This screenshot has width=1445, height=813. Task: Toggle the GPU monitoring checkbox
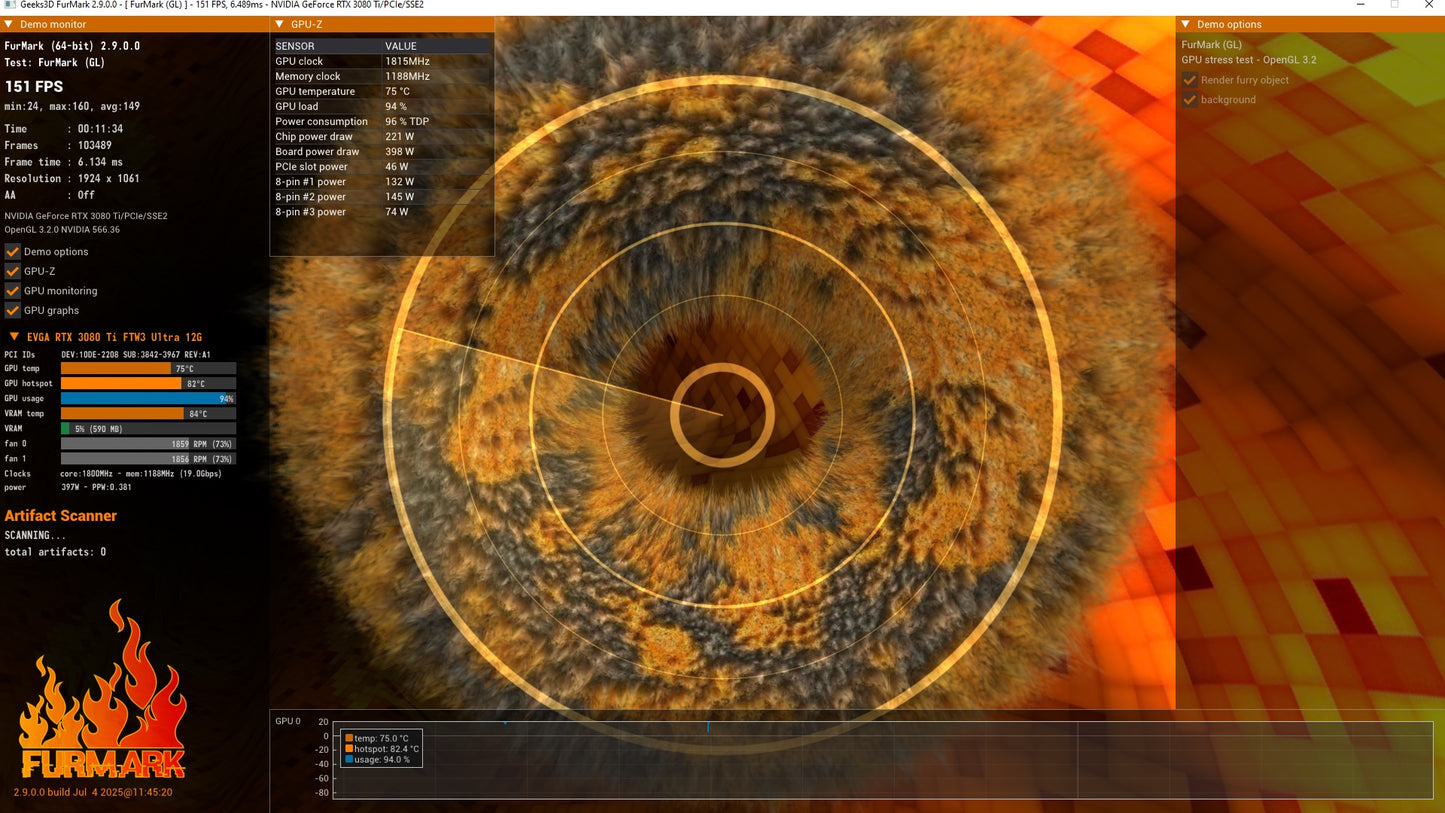[13, 291]
